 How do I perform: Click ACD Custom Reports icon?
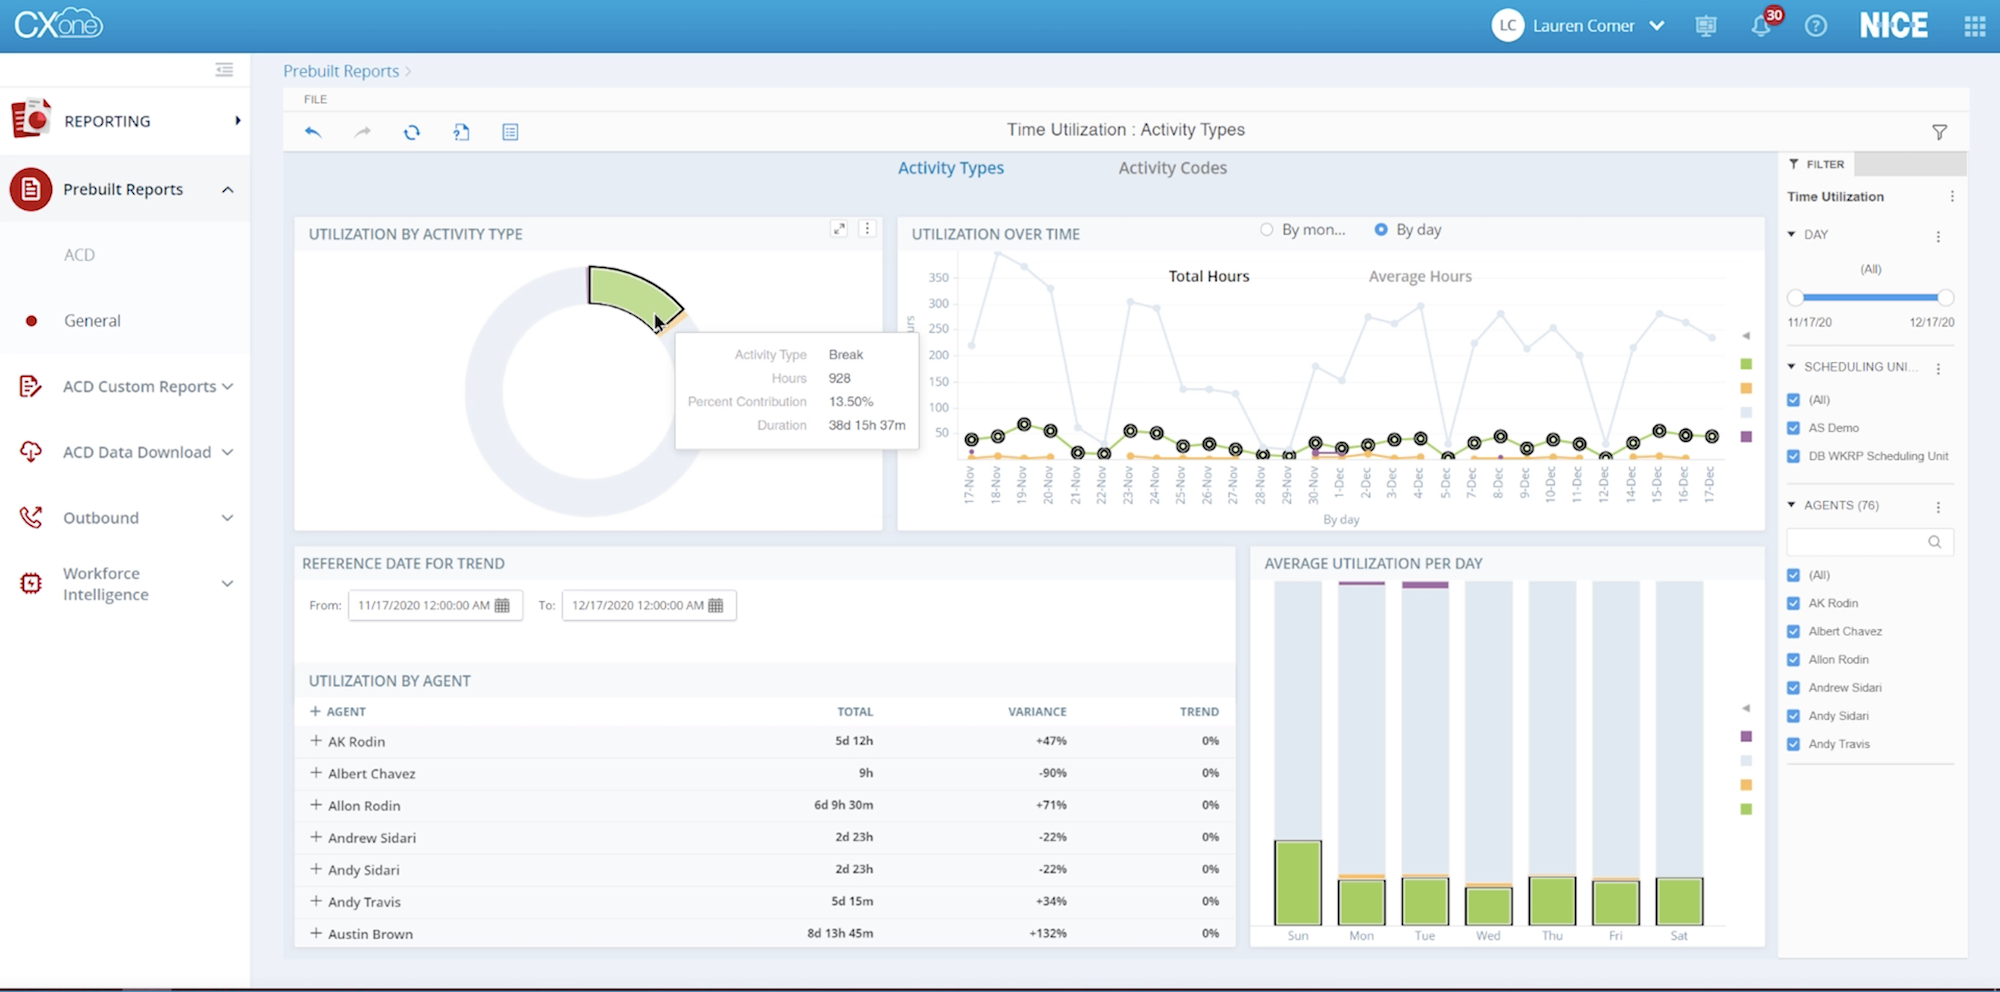point(31,386)
